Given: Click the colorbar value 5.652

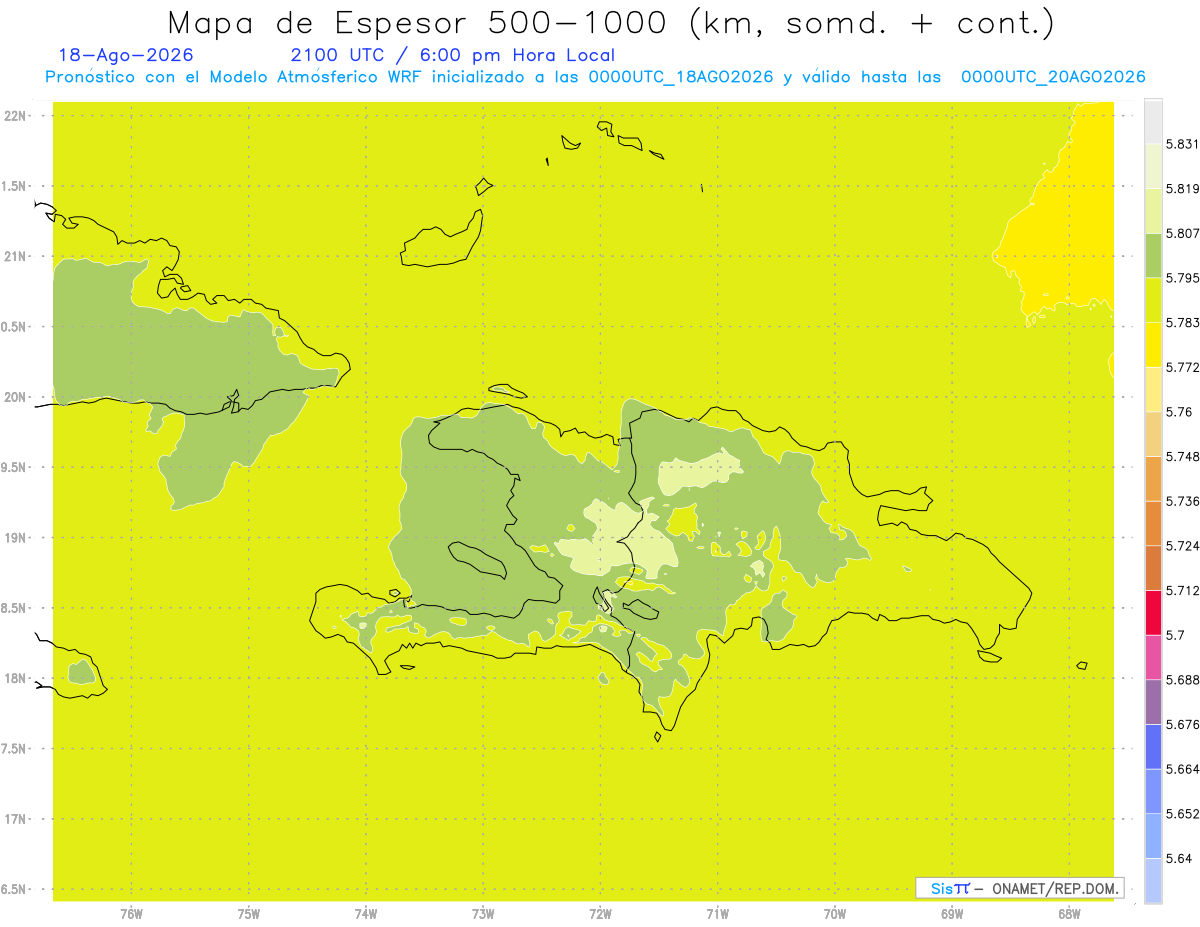Looking at the screenshot, I should [1183, 813].
